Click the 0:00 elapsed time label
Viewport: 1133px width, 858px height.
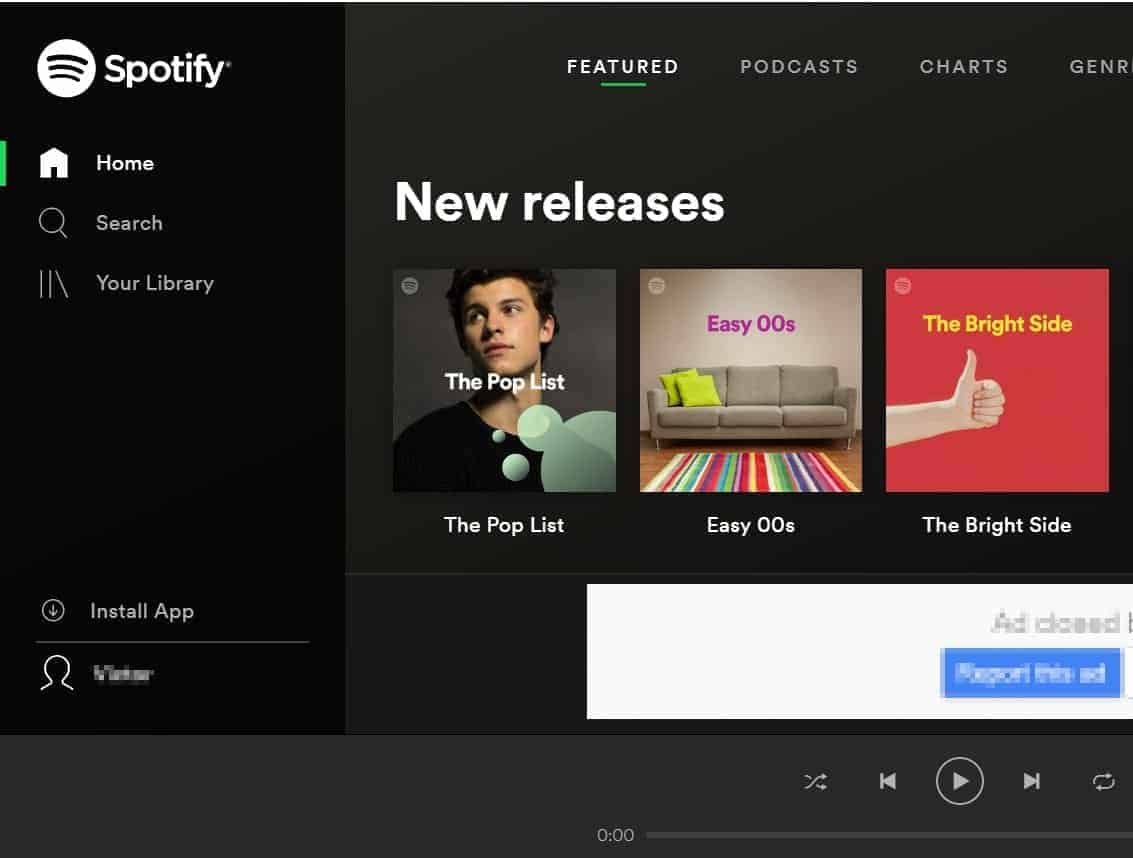point(616,836)
